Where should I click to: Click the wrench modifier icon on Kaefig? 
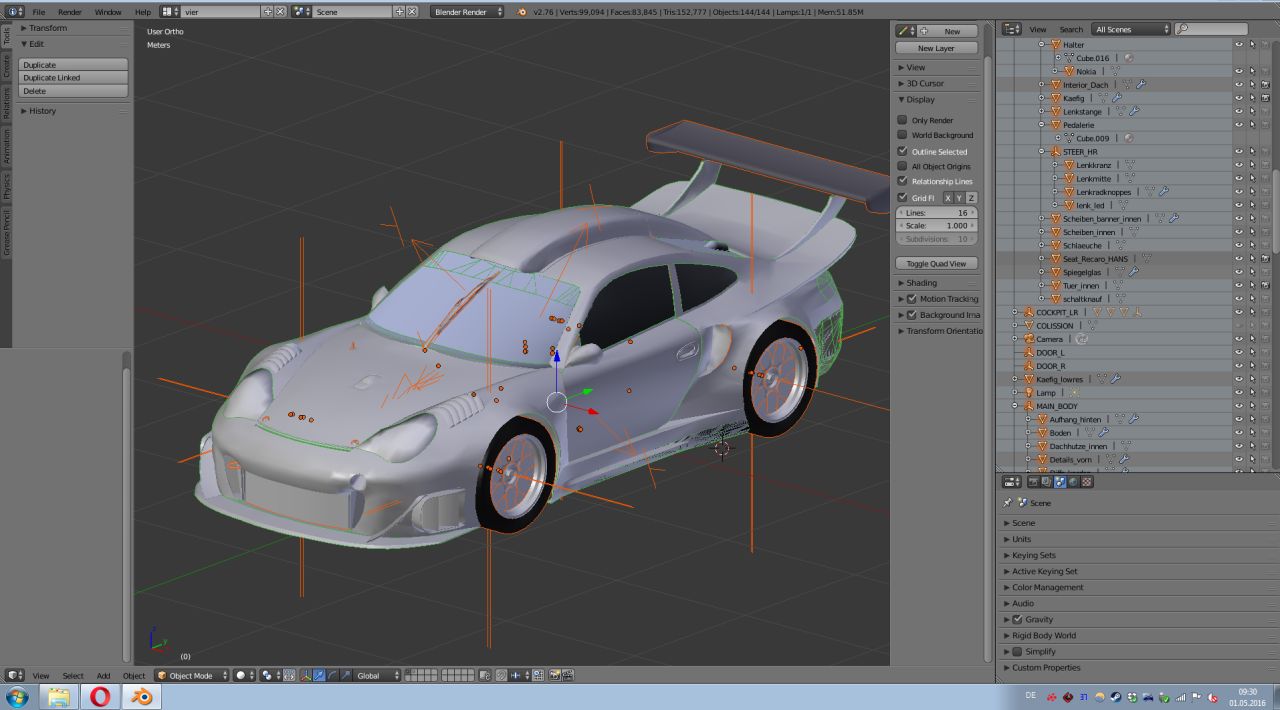pos(1115,98)
